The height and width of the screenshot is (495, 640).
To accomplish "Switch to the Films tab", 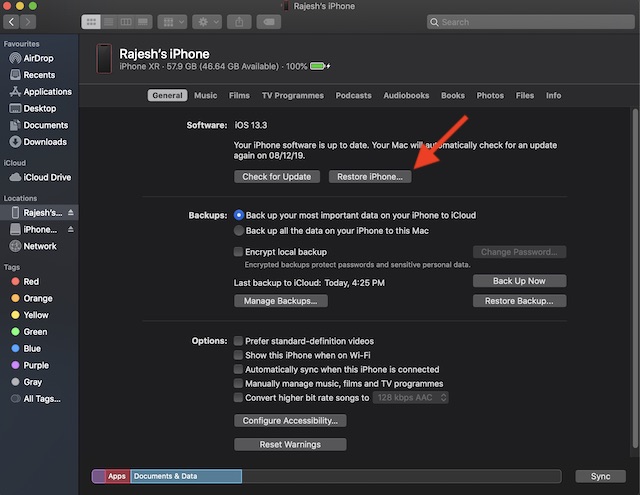I will 239,95.
